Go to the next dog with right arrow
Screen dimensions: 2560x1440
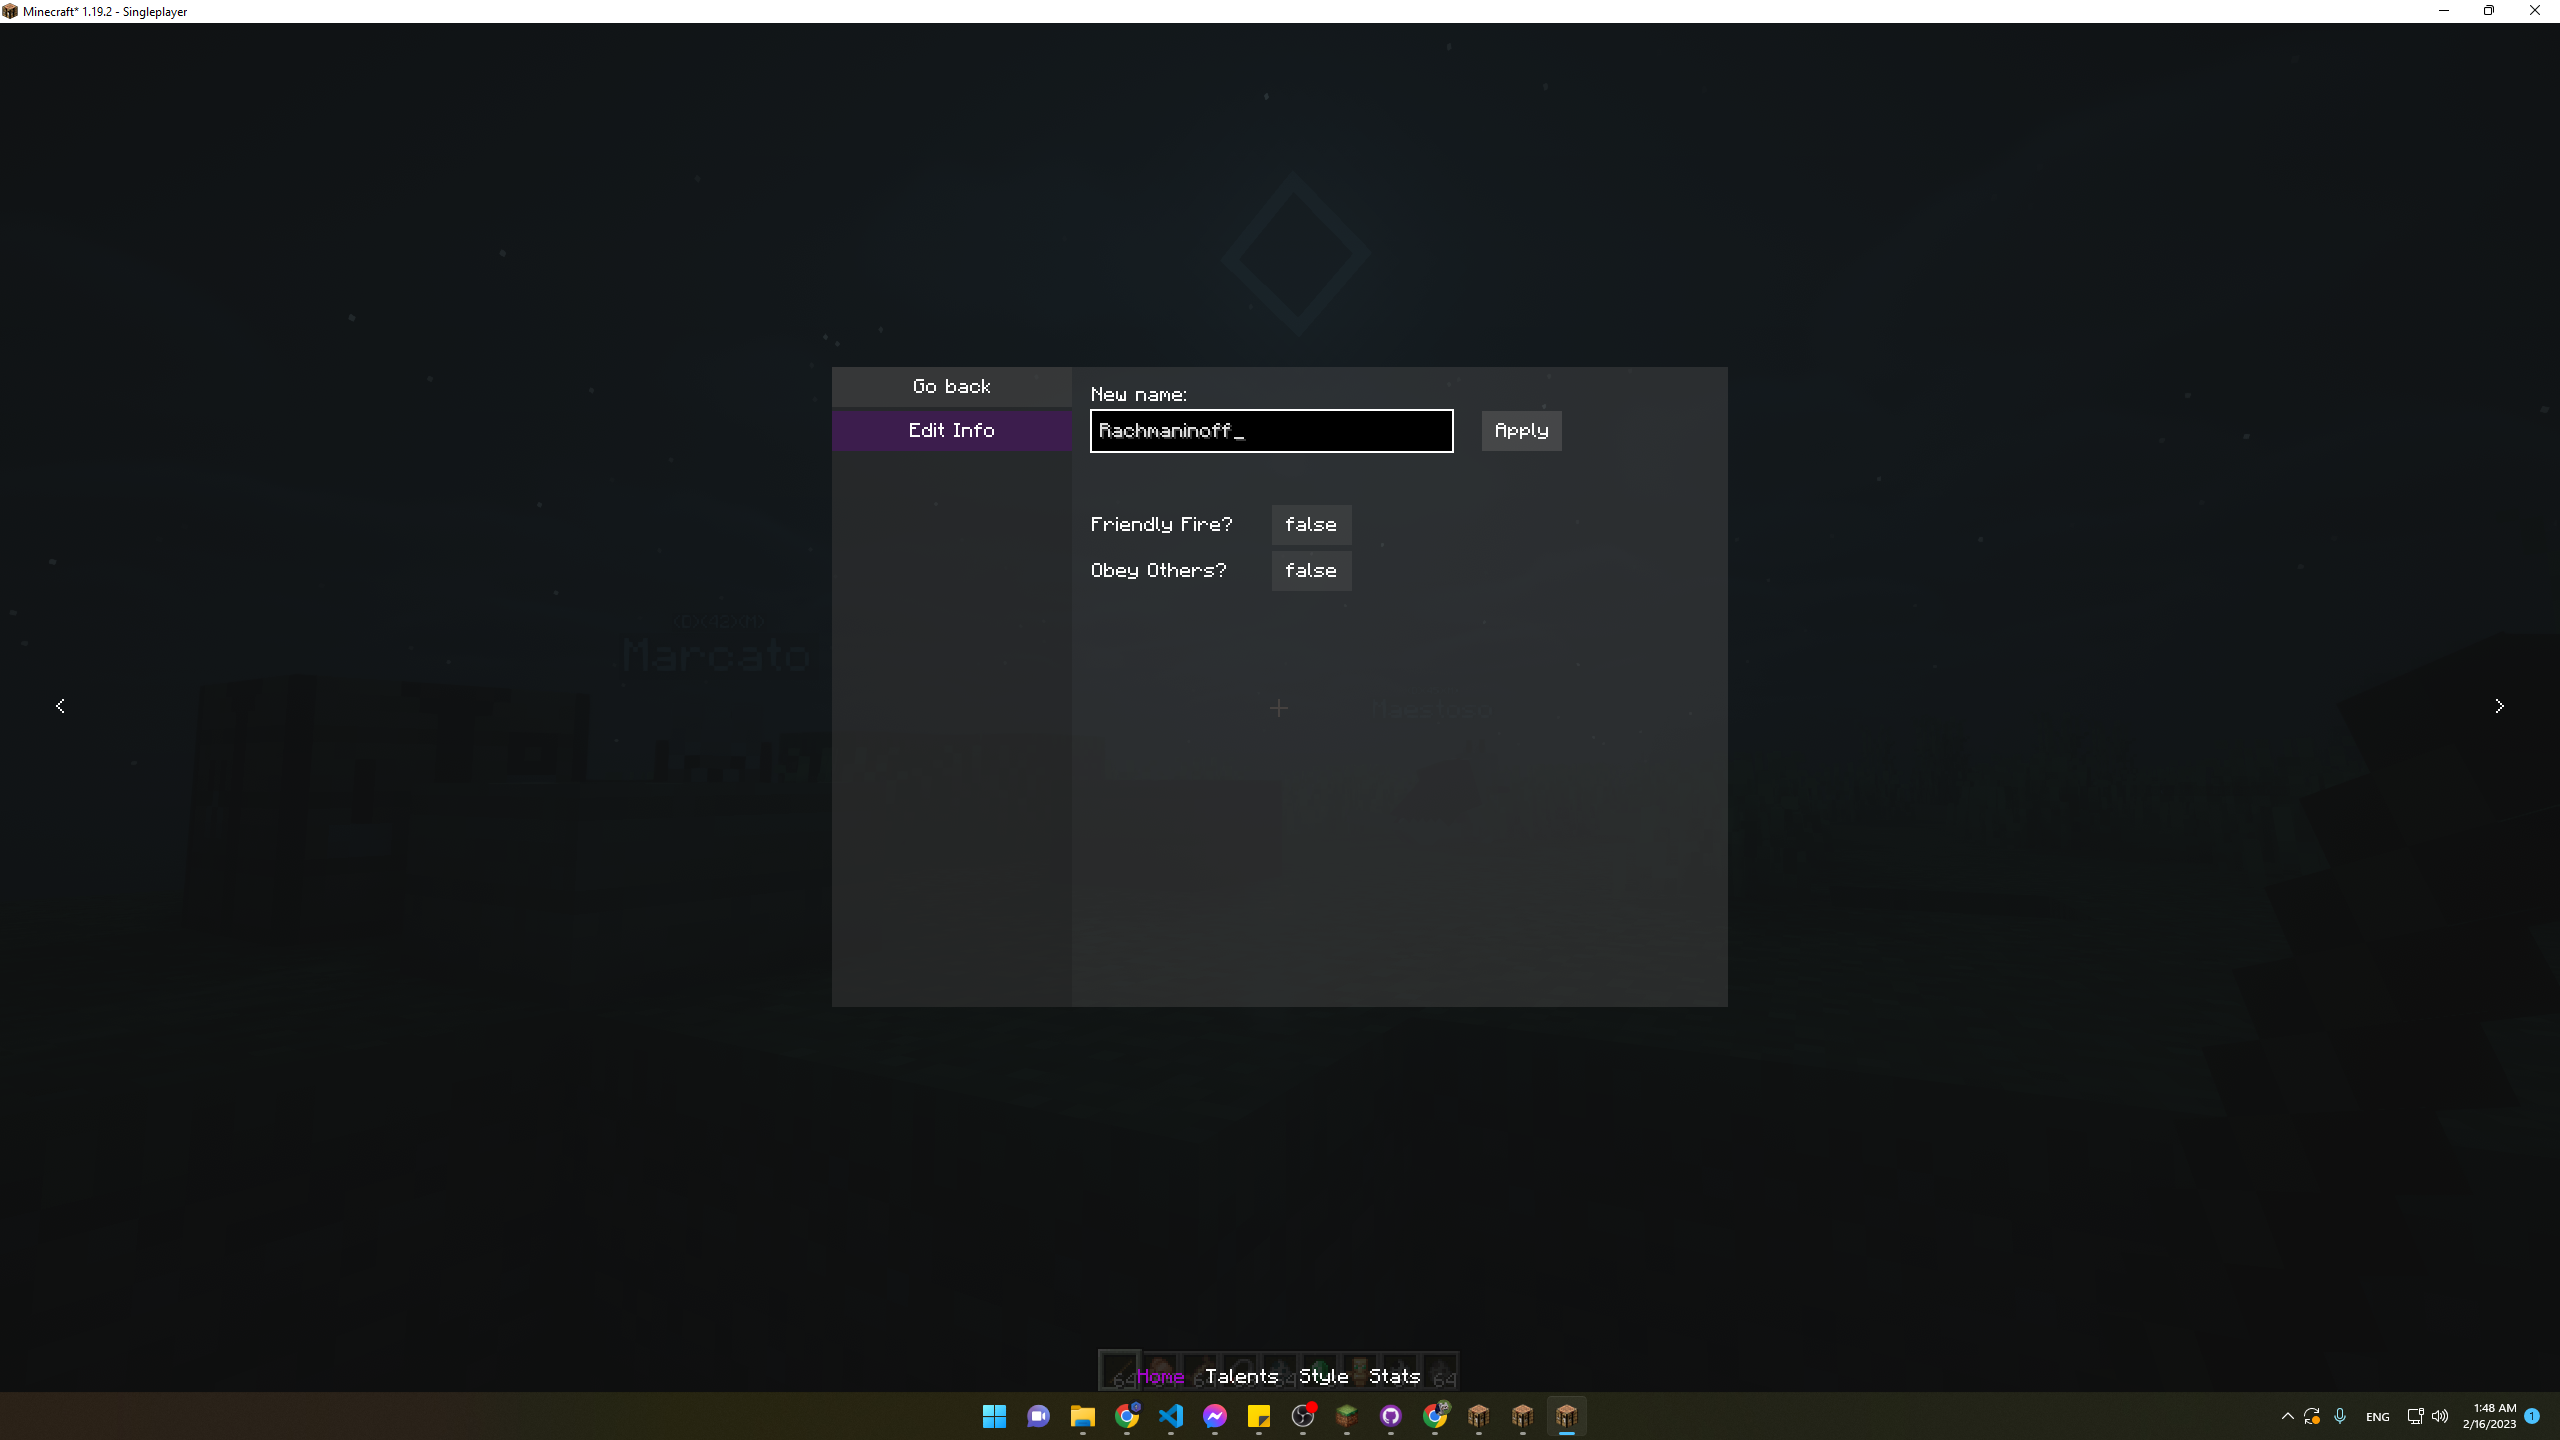coord(2499,706)
